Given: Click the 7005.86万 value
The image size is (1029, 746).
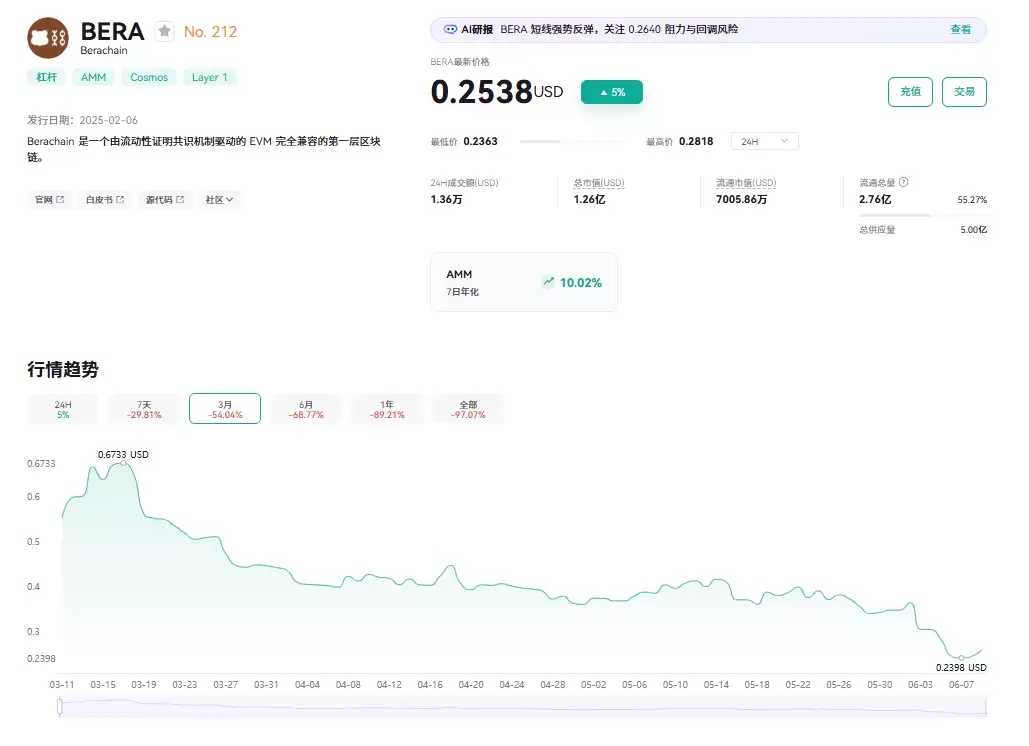Looking at the screenshot, I should tap(742, 199).
